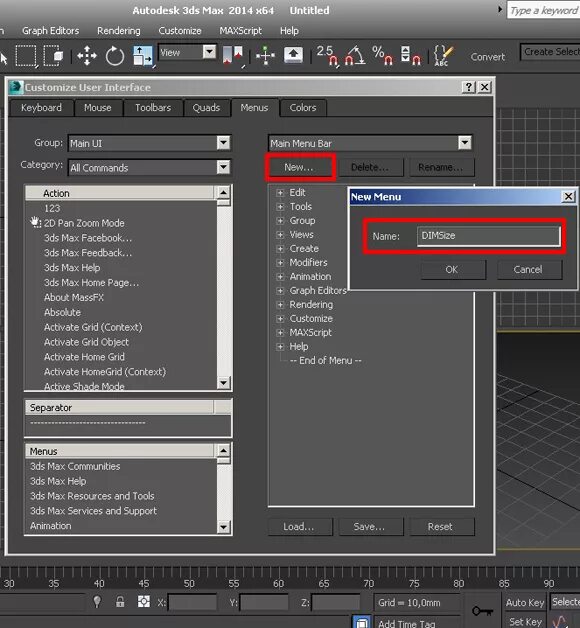Expand the Rendering menu tree node

[280, 305]
